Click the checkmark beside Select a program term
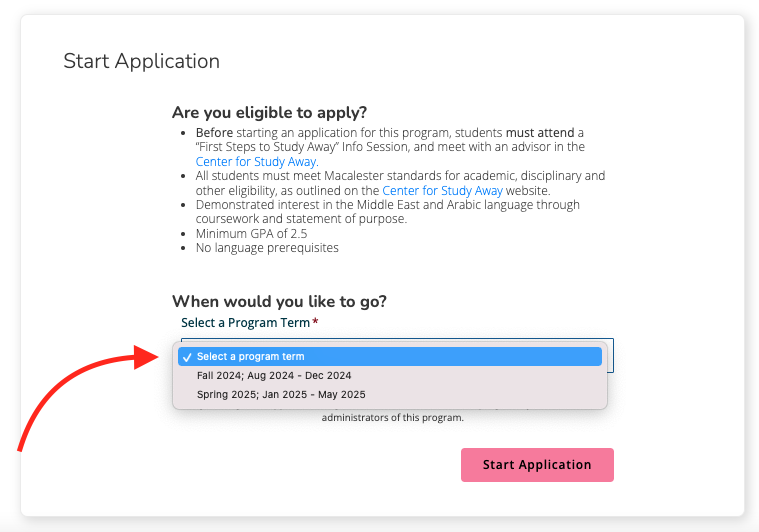The image size is (759, 532). pyautogui.click(x=187, y=357)
